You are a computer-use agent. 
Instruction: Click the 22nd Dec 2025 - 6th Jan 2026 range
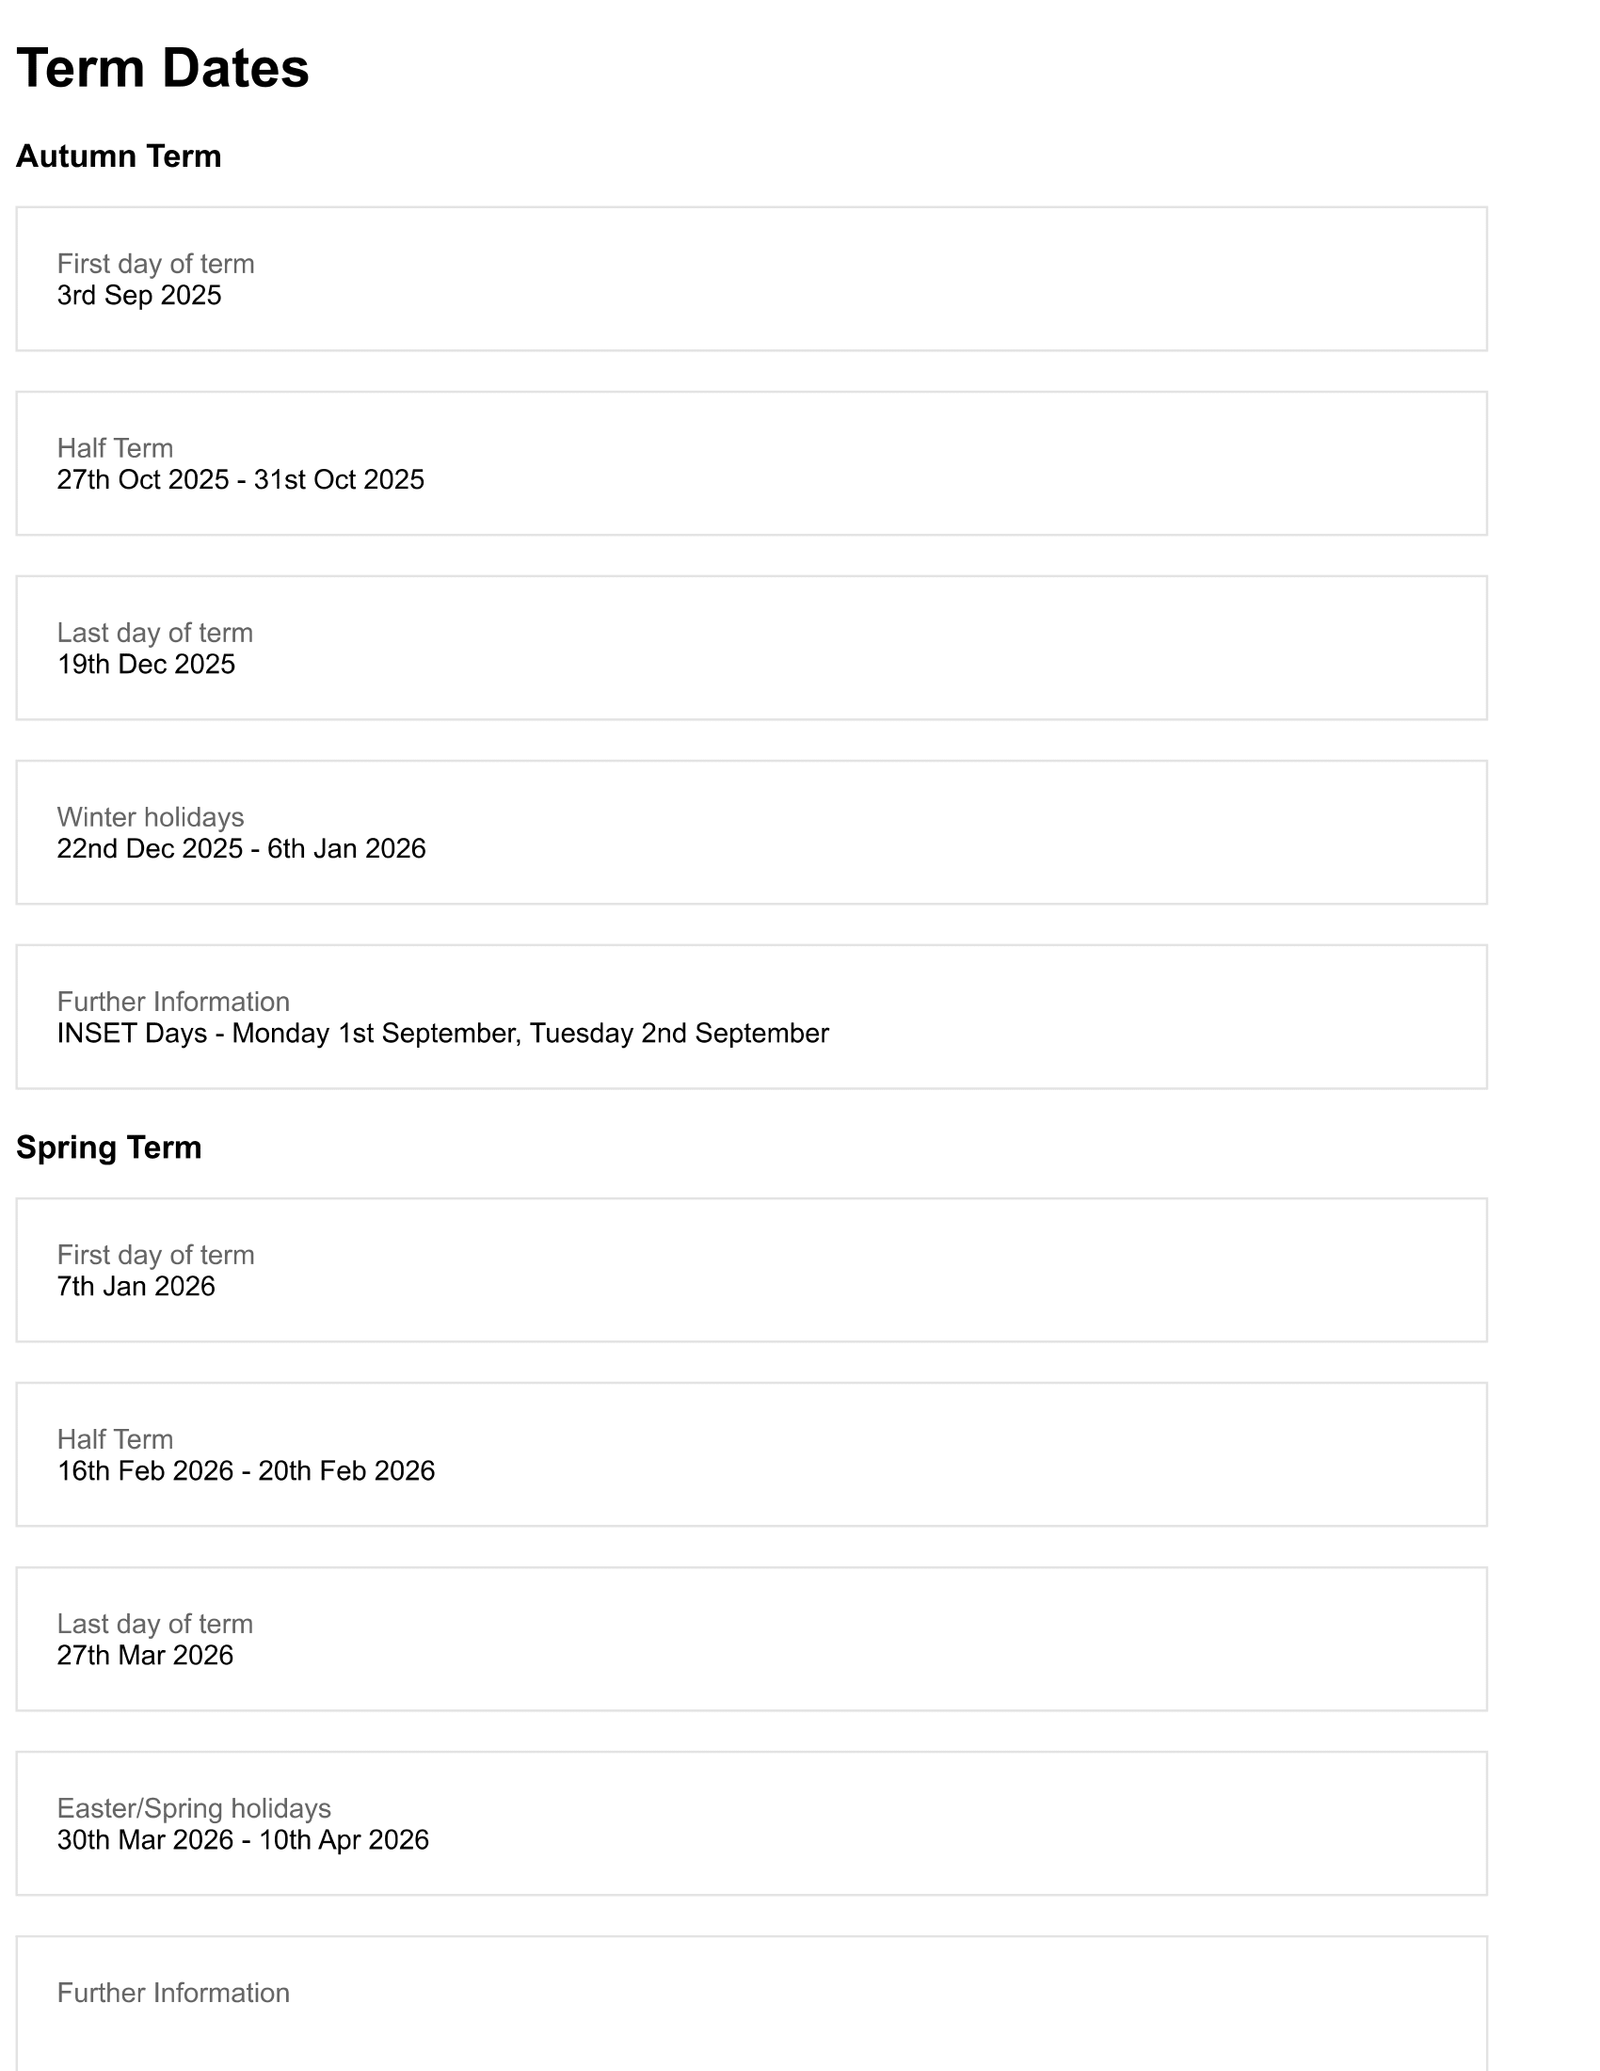[x=241, y=849]
